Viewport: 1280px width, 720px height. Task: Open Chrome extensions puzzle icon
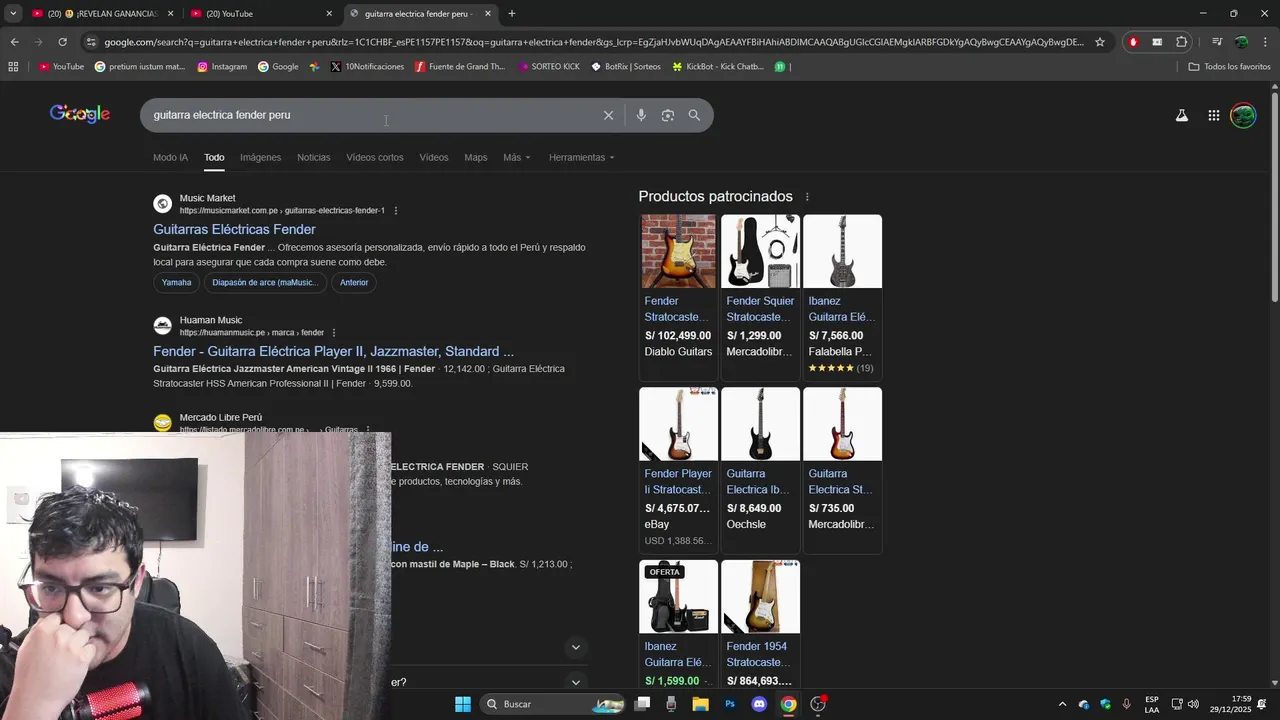click(1181, 42)
